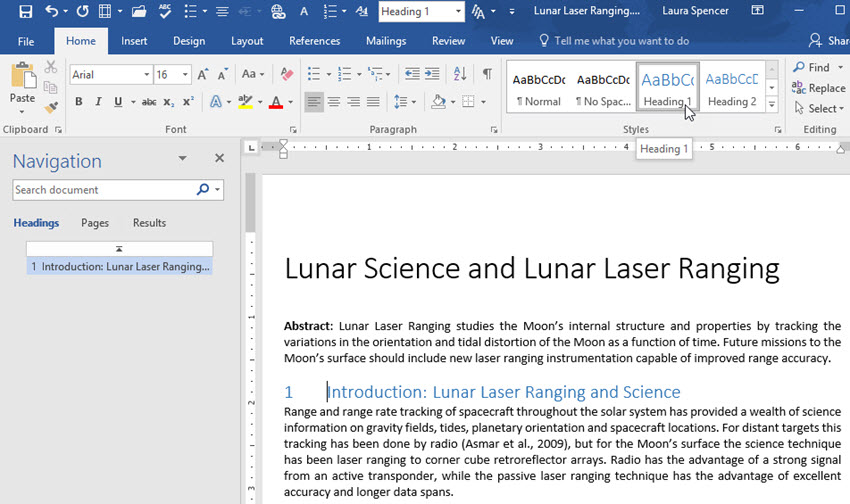This screenshot has width=850, height=504.
Task: Toggle Bold formatting
Action: coord(79,102)
